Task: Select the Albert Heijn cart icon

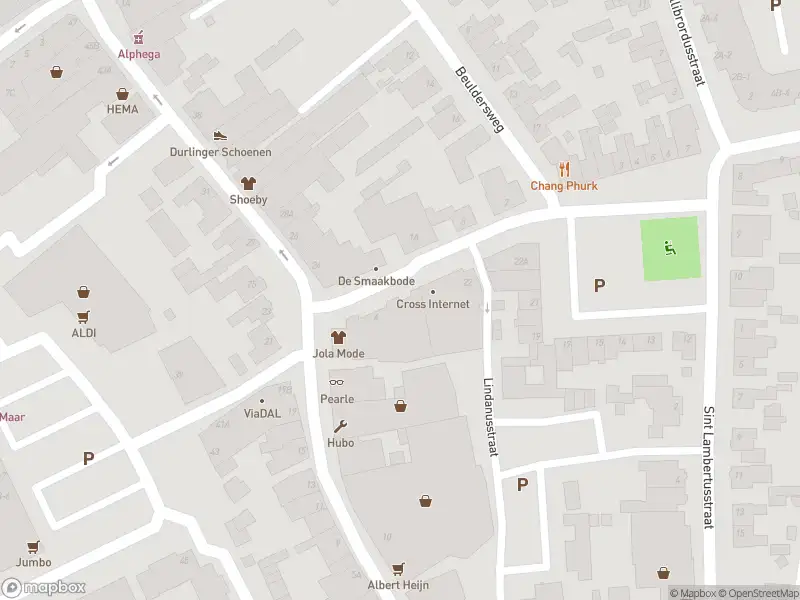Action: pos(398,569)
